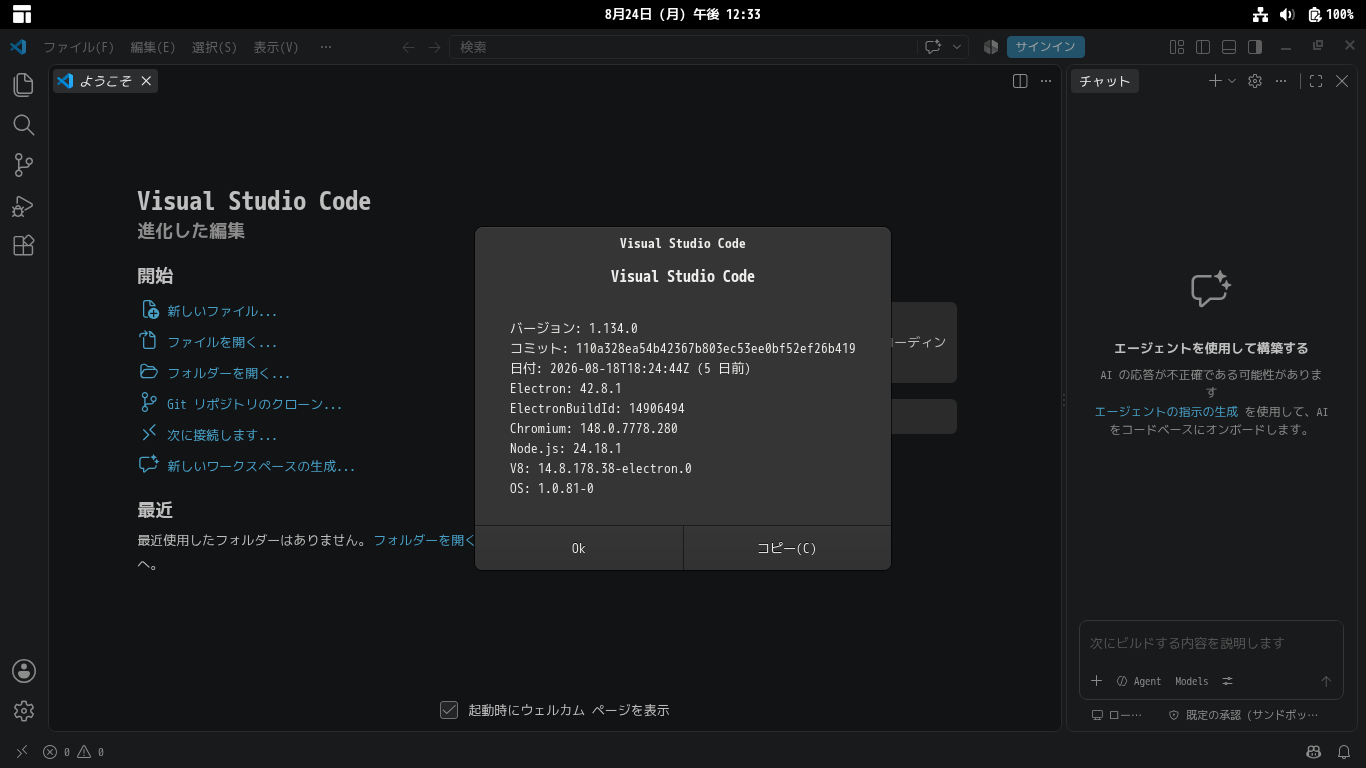This screenshot has height=768, width=1366.
Task: Click エージェントの指示の生成 link in chat
Action: click(1166, 411)
